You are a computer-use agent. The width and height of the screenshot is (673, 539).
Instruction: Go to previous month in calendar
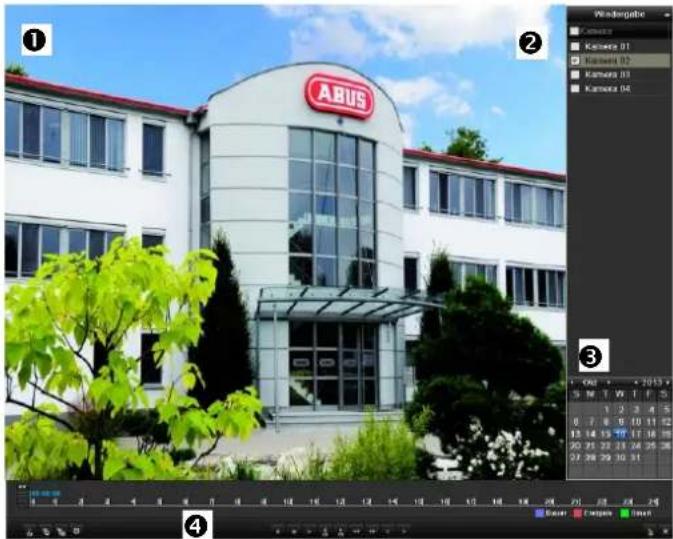[x=572, y=382]
